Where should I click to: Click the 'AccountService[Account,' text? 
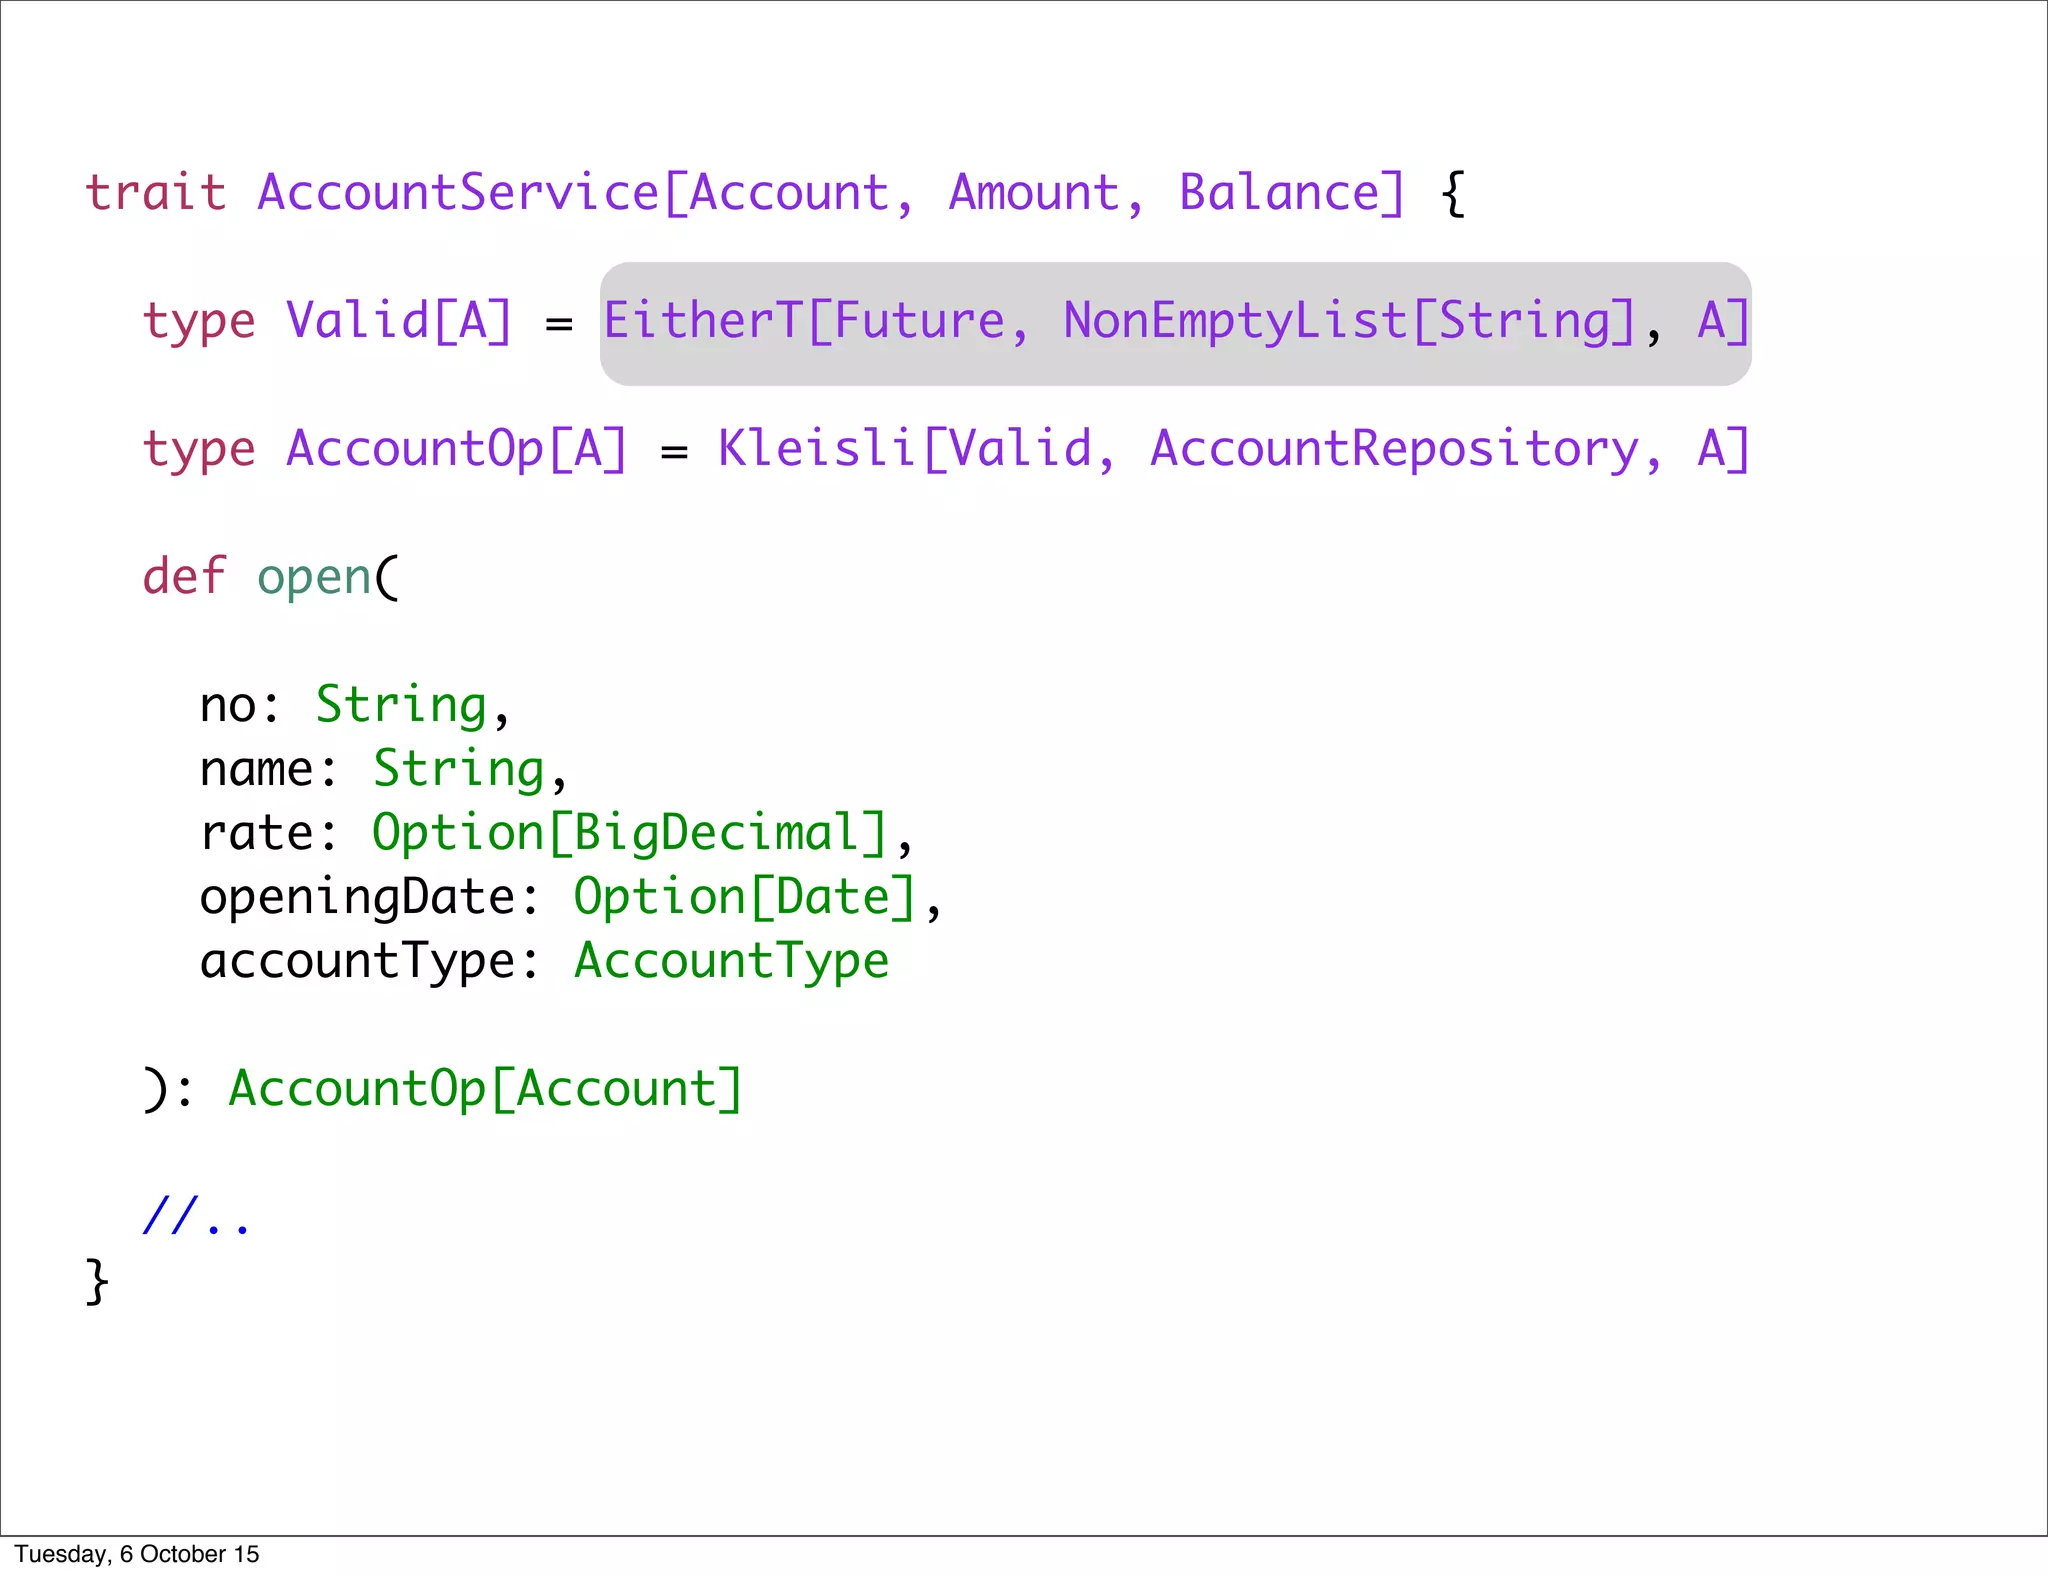(586, 194)
